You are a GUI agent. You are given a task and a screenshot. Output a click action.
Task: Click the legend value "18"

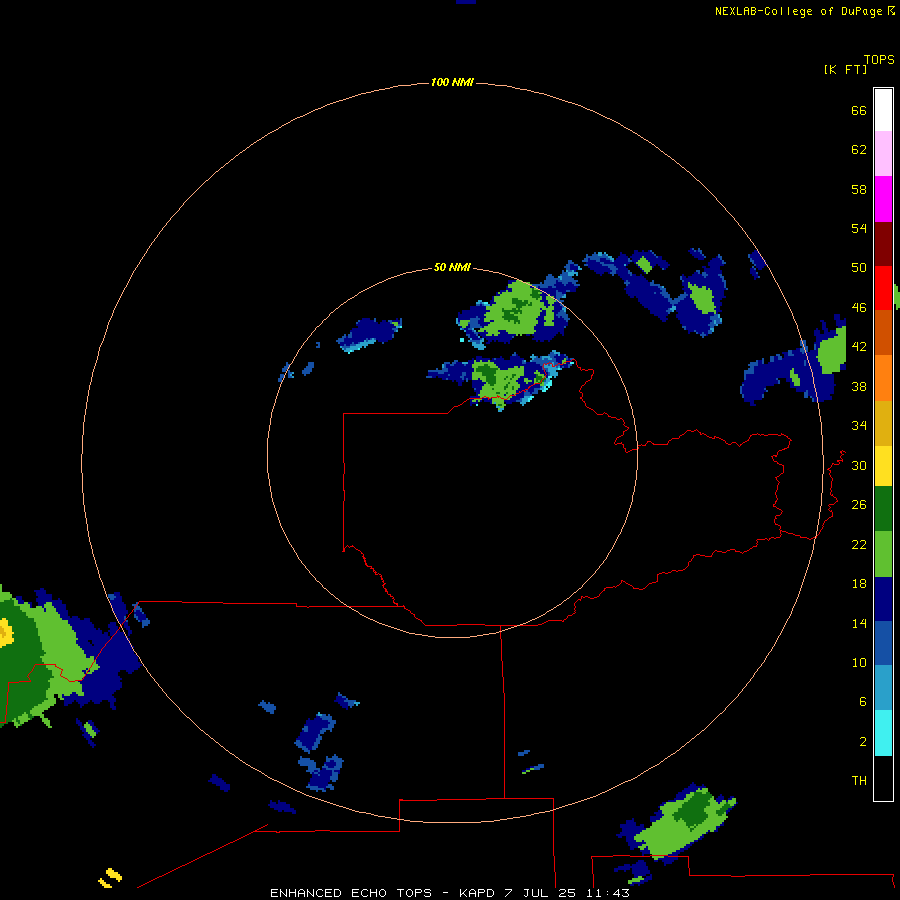coord(859,584)
